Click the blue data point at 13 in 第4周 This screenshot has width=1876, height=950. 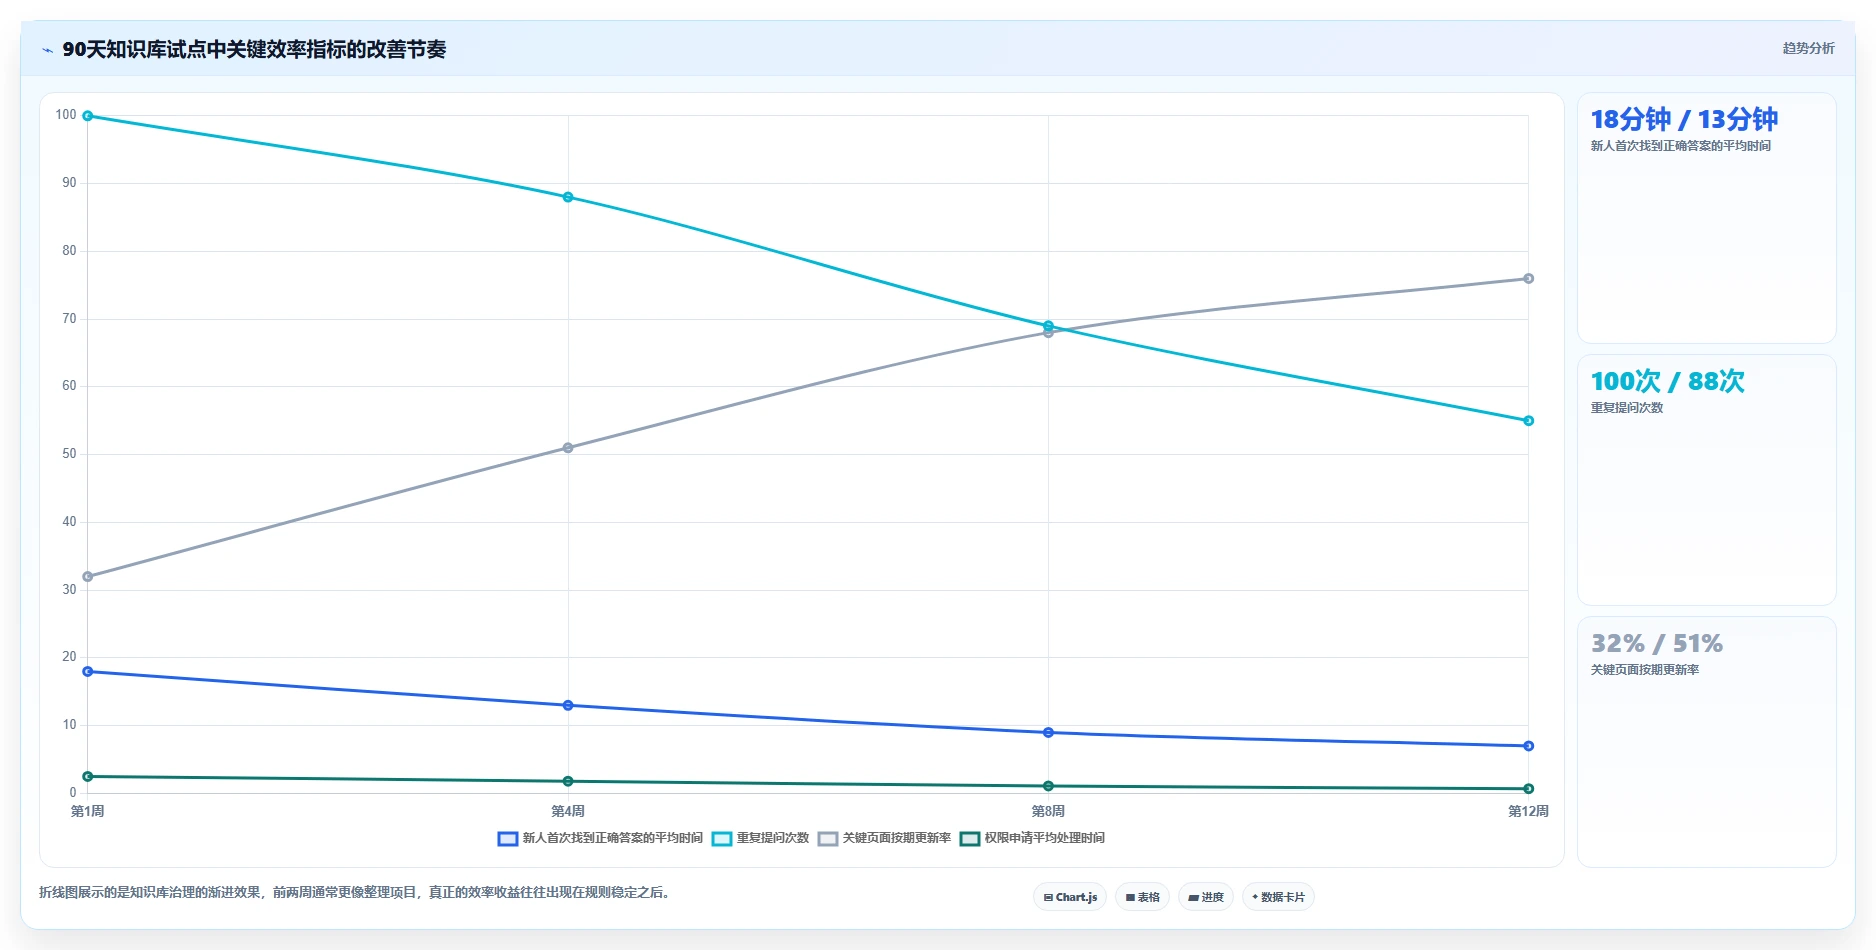[x=568, y=706]
